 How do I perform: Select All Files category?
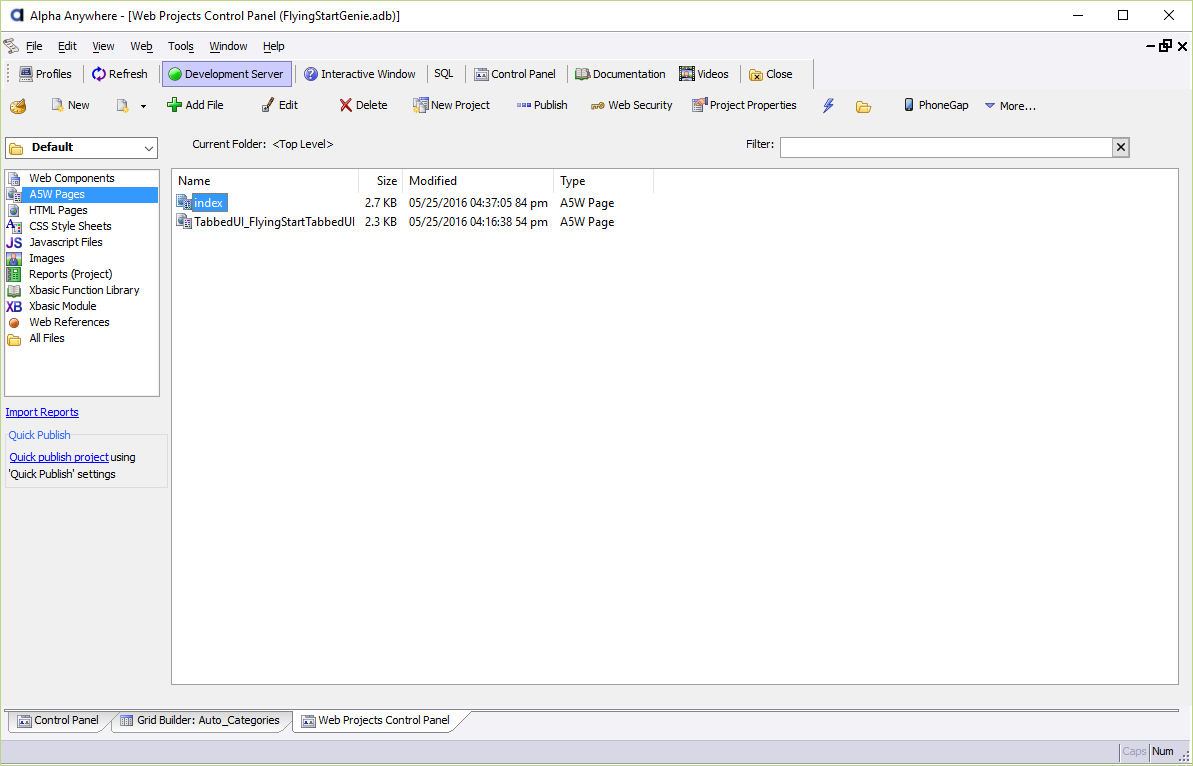(x=46, y=338)
